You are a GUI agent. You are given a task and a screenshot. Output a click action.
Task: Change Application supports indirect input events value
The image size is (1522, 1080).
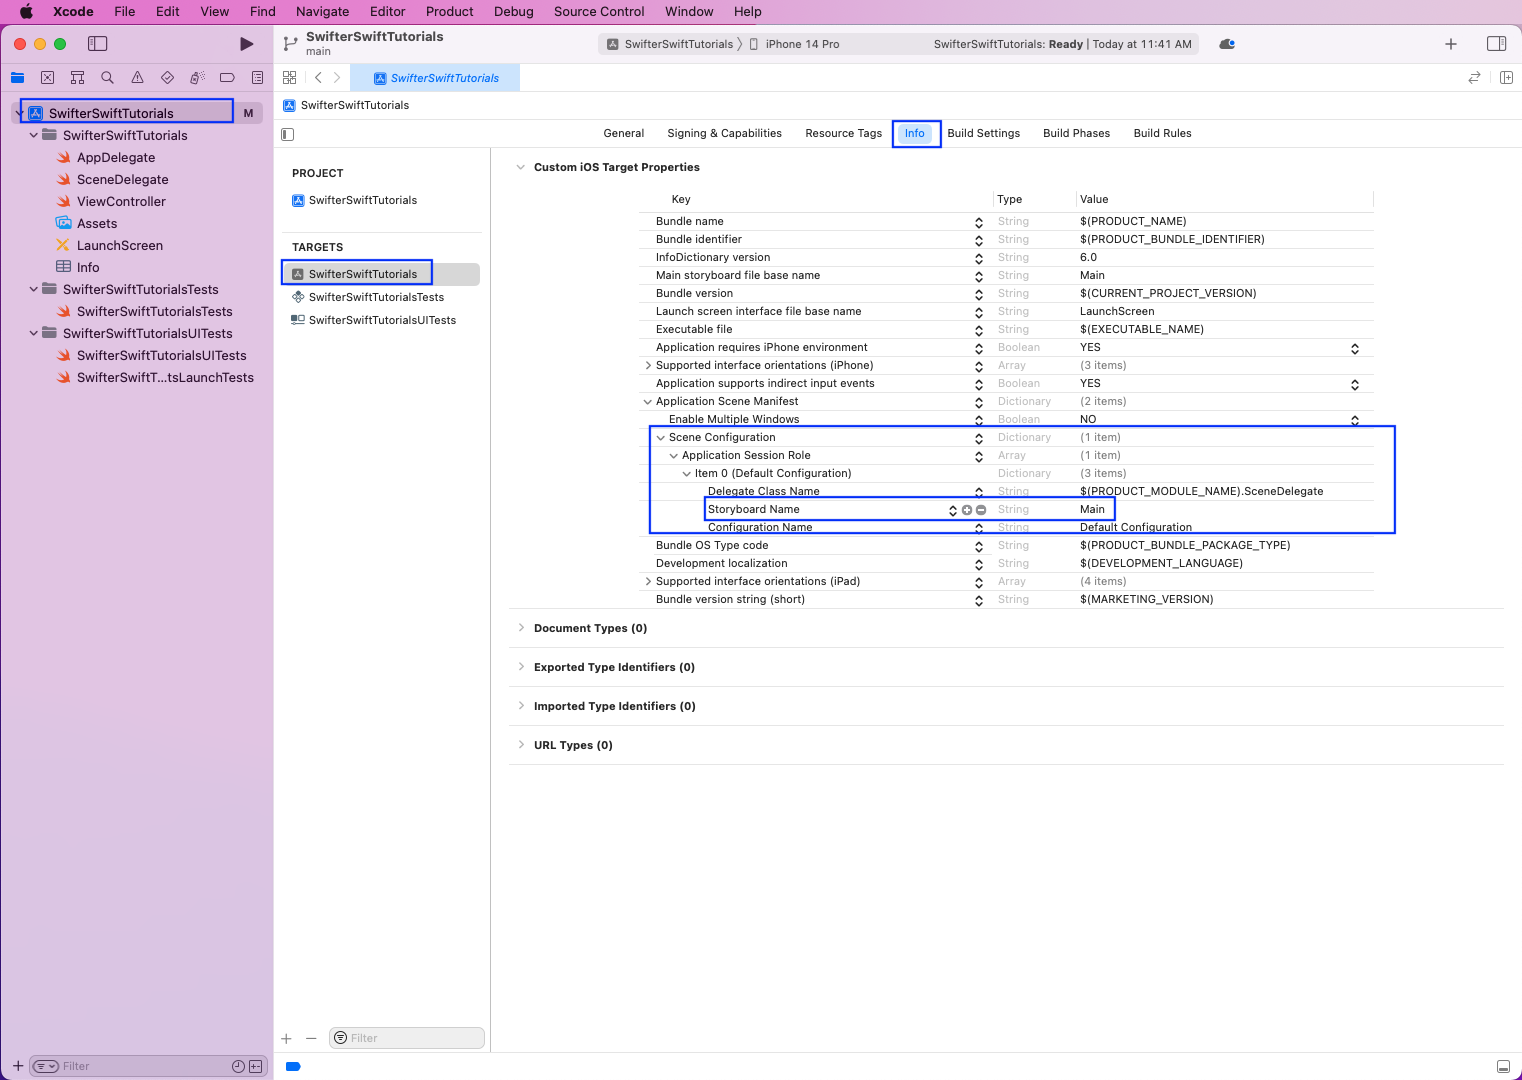pyautogui.click(x=1355, y=384)
